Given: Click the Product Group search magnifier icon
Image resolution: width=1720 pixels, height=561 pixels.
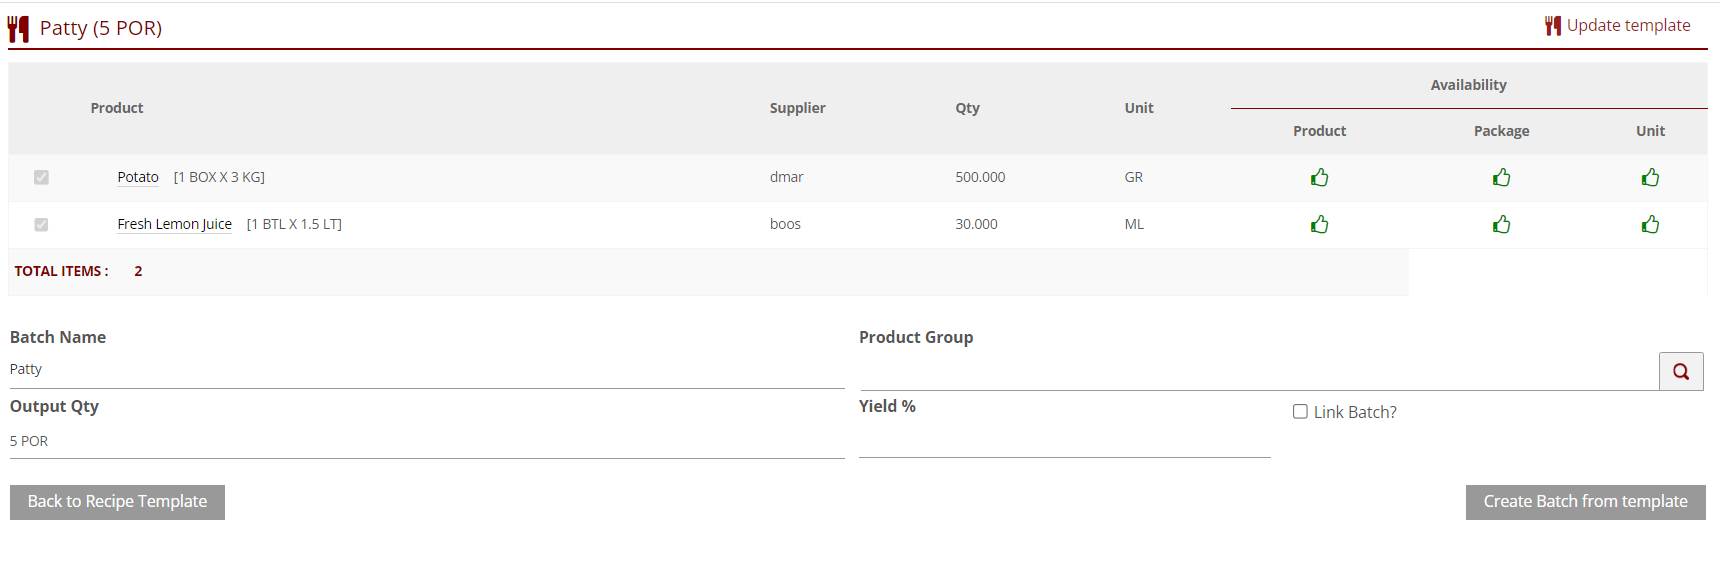Looking at the screenshot, I should pyautogui.click(x=1680, y=371).
